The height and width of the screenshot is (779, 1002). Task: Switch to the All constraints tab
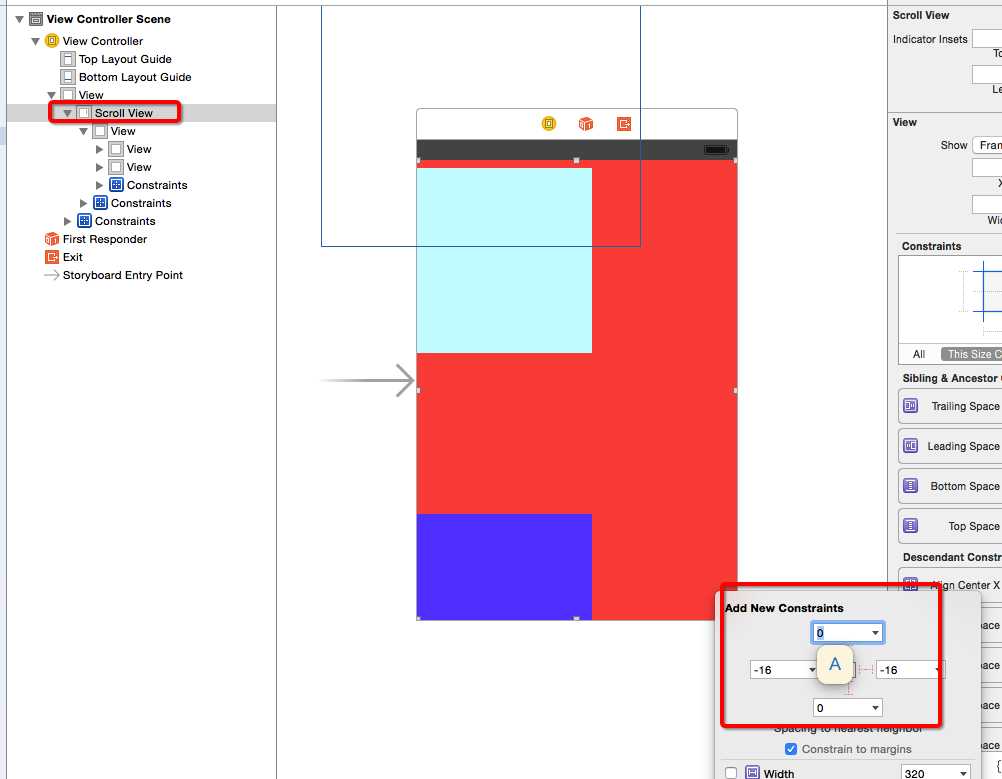pos(919,354)
